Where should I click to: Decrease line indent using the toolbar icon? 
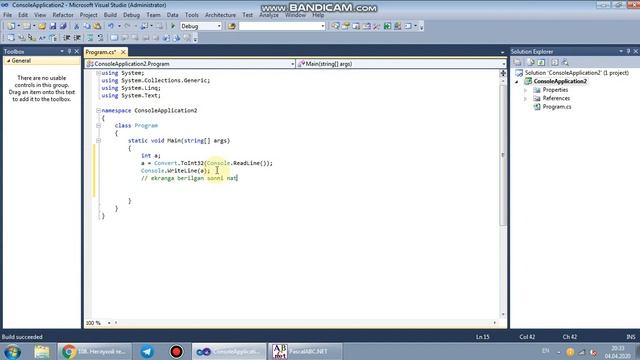[x=67, y=38]
